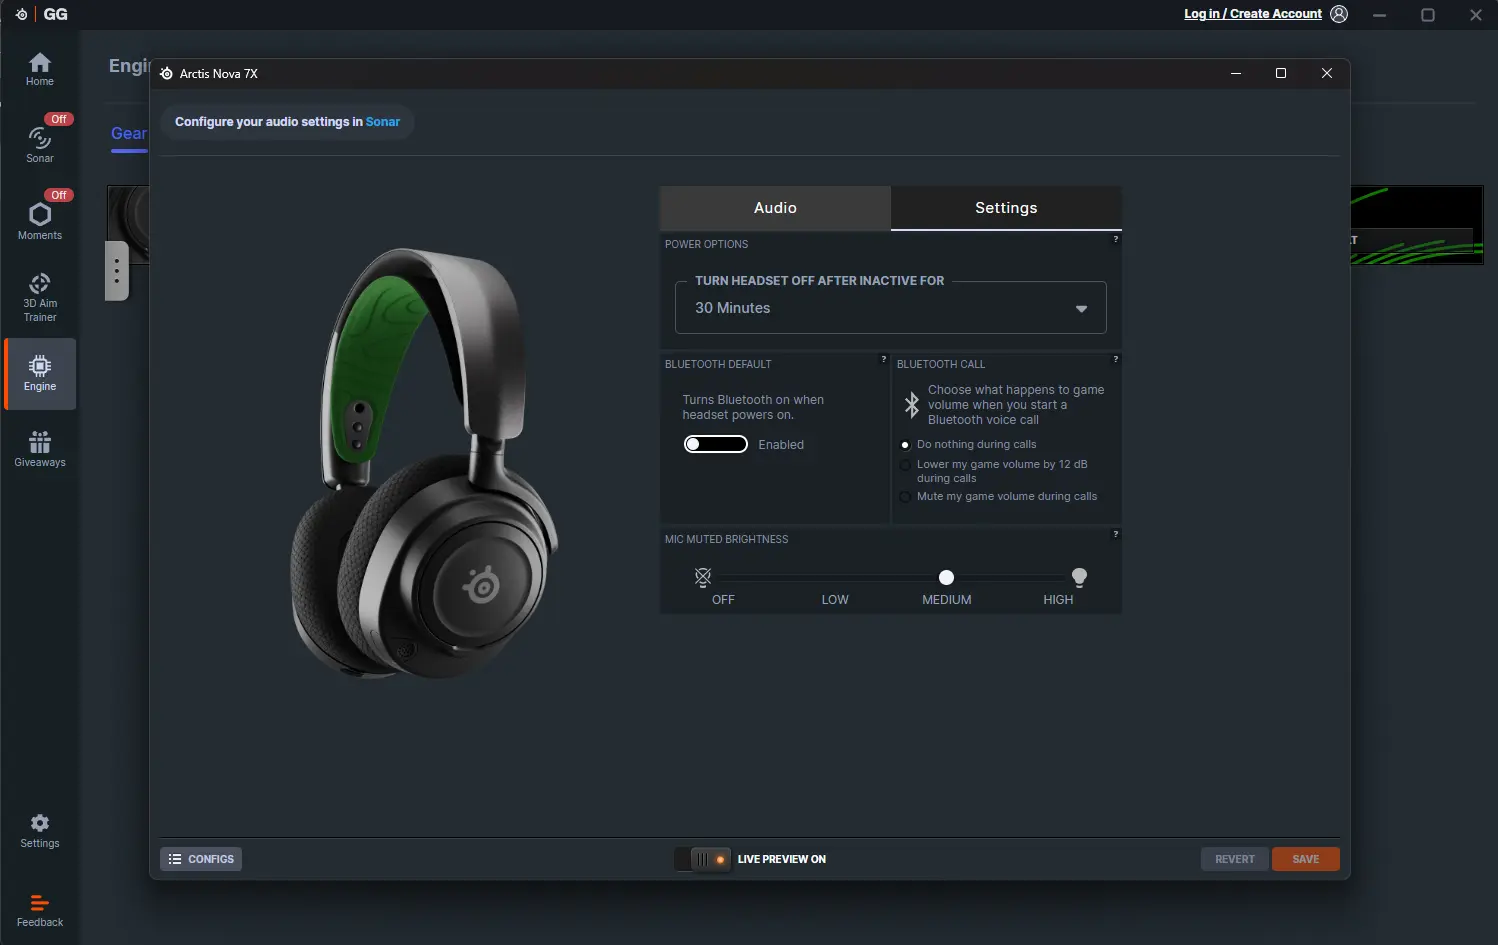Click the Arctis Nova 7X window logo icon
The image size is (1498, 945).
click(166, 73)
